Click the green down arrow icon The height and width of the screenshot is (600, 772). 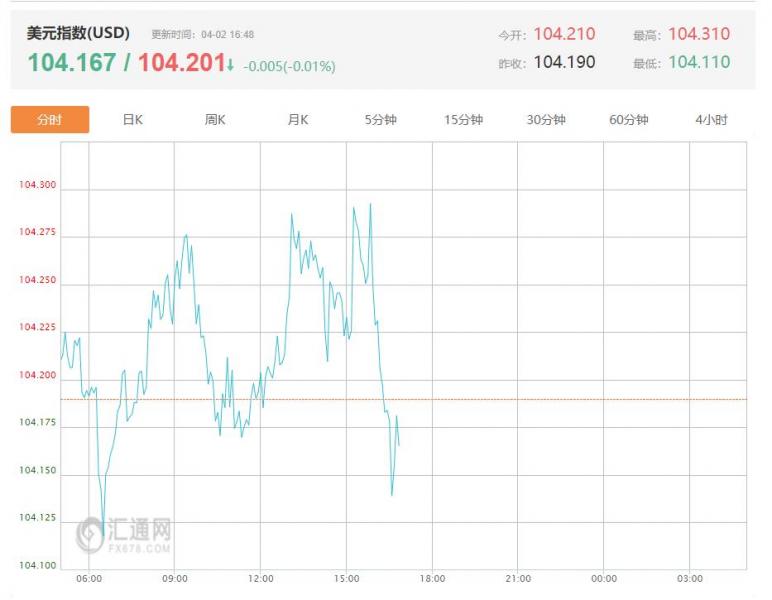coord(231,65)
